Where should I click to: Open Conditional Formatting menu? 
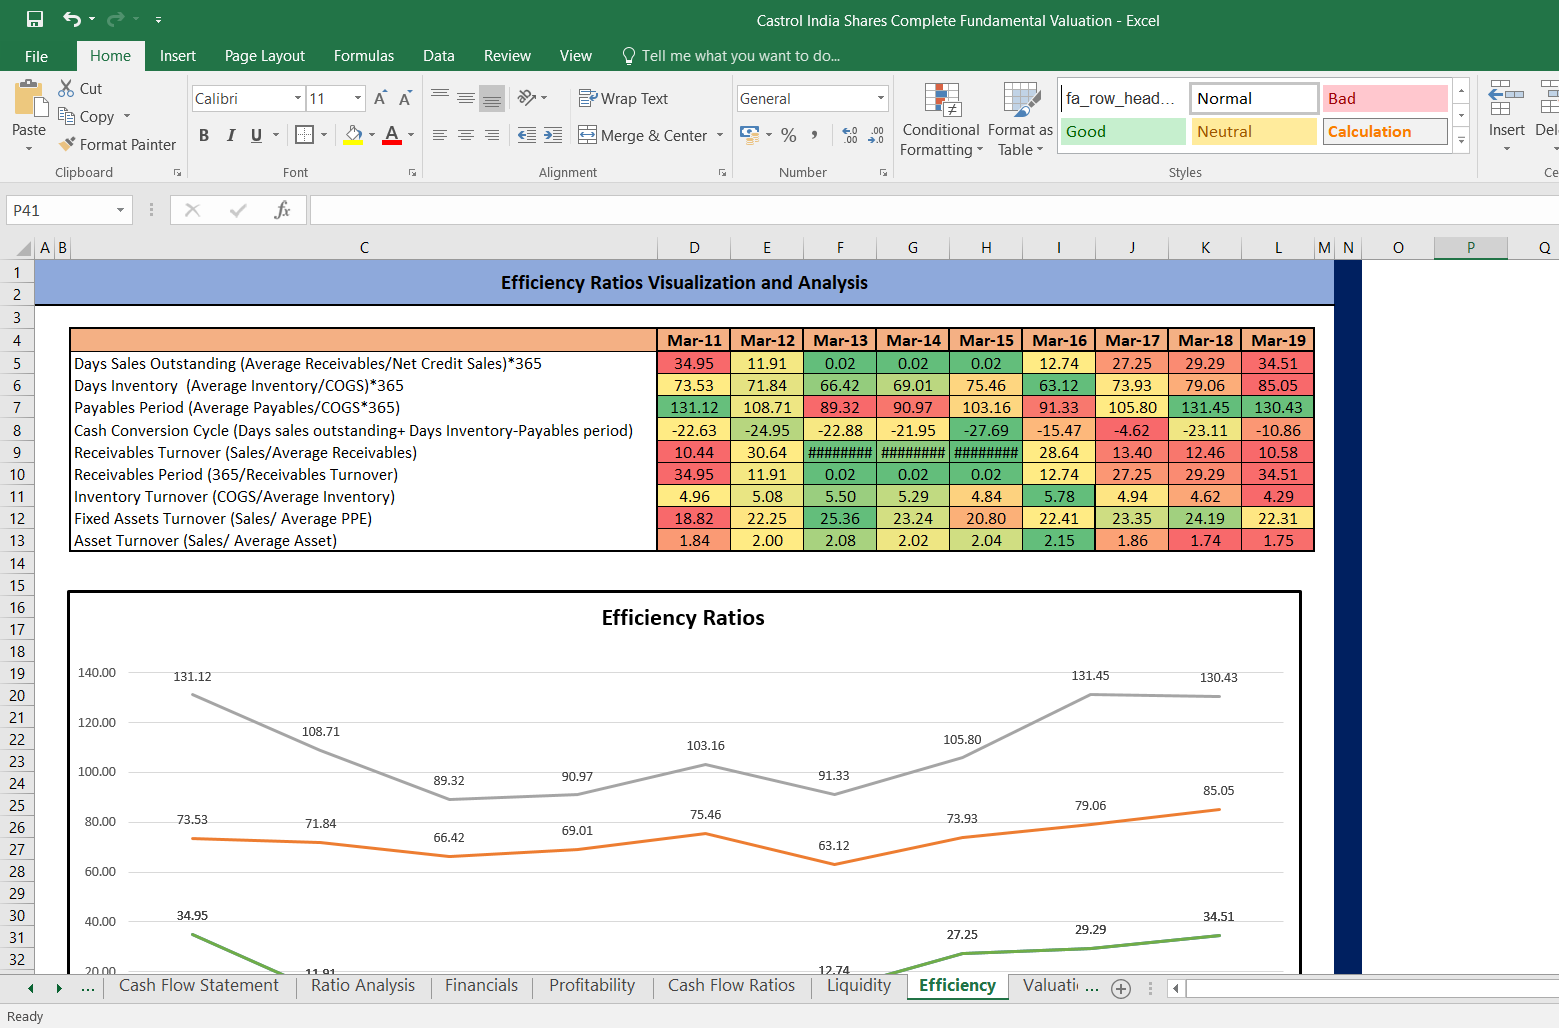pos(941,119)
